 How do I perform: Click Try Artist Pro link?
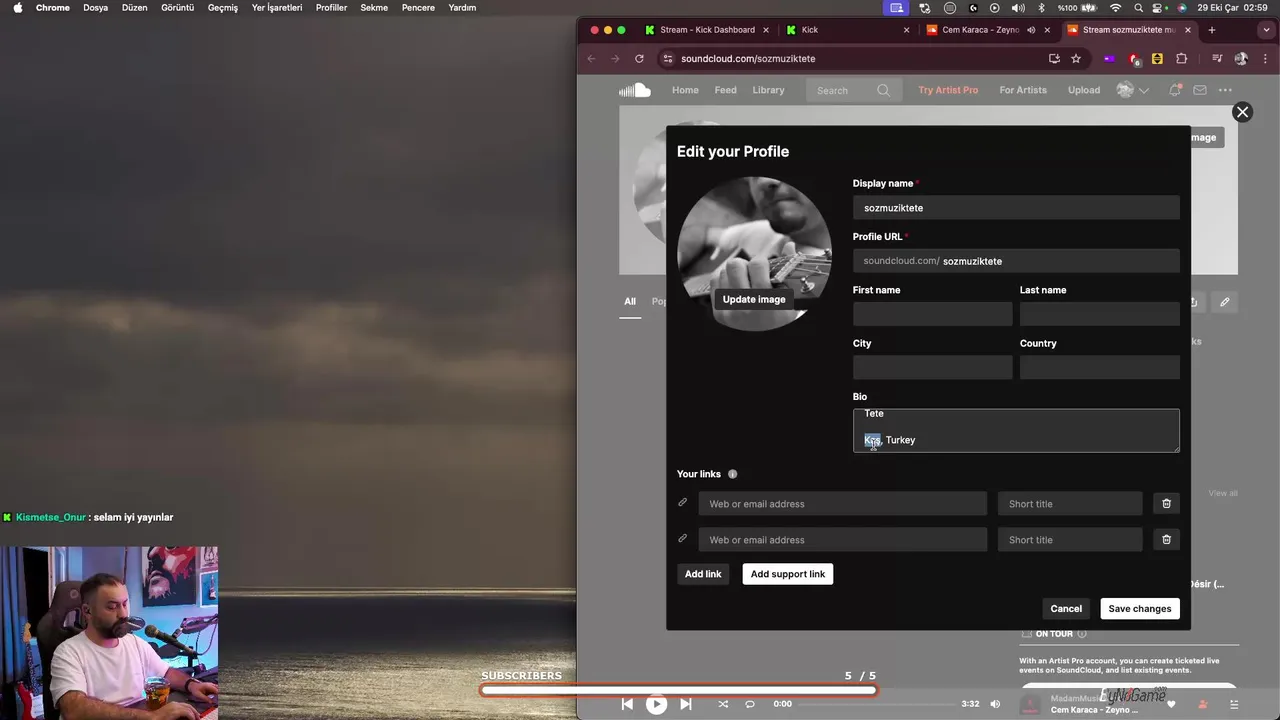click(948, 90)
